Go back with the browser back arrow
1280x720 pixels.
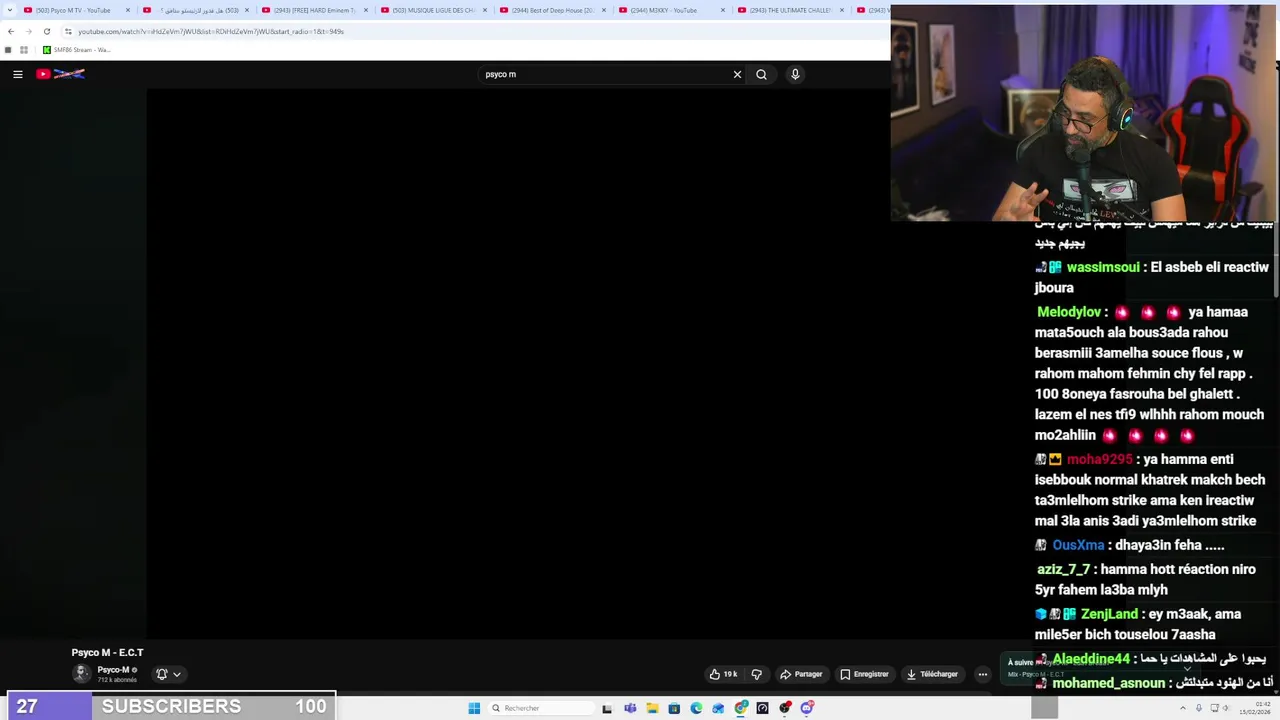coord(11,31)
